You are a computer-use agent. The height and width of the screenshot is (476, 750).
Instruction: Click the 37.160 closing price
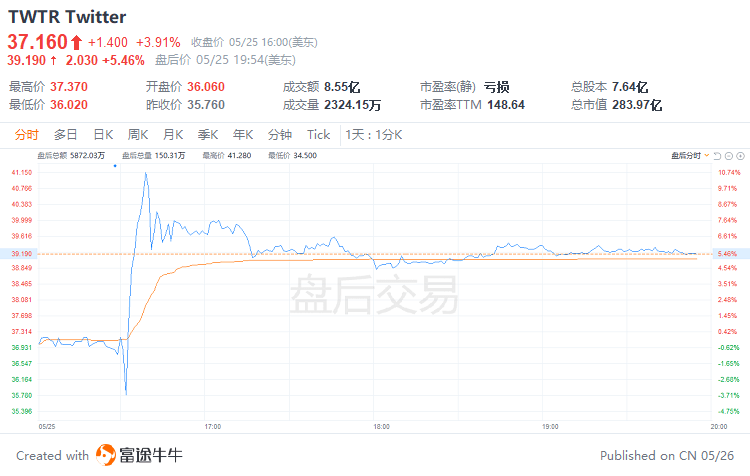point(37,42)
